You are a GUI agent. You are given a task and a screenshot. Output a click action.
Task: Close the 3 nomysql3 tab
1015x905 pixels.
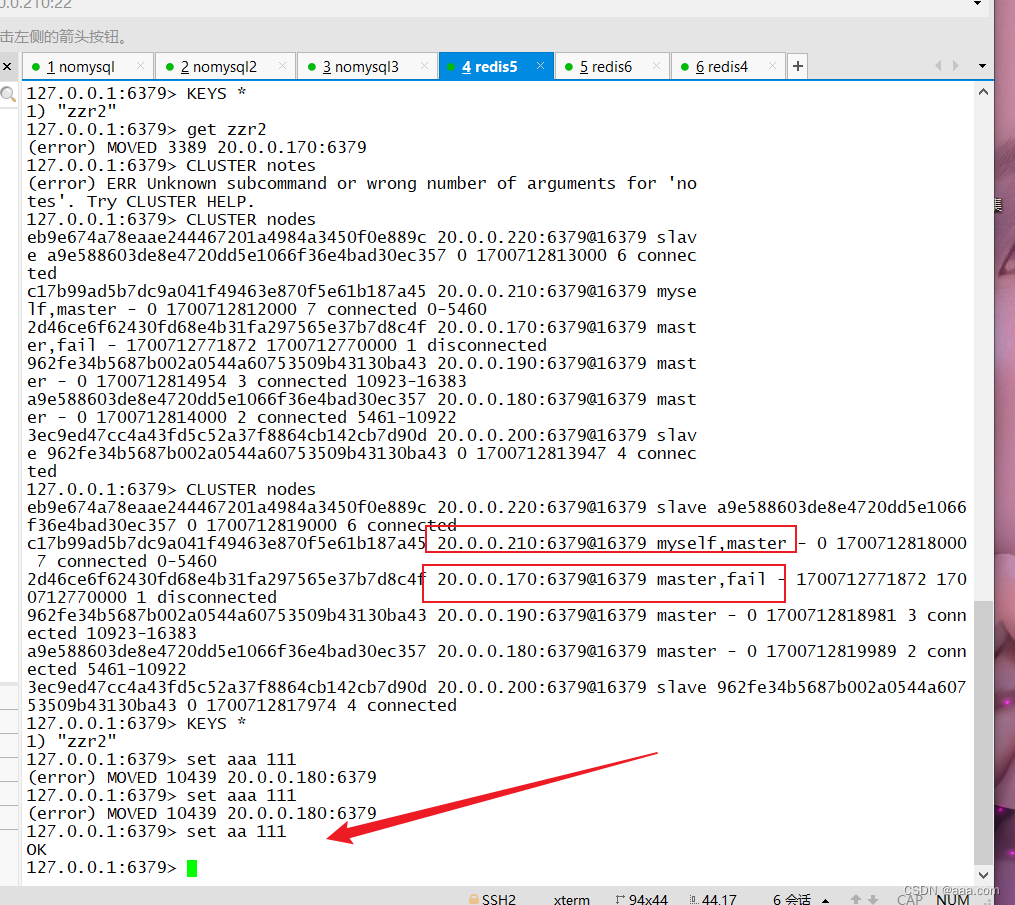[x=425, y=66]
